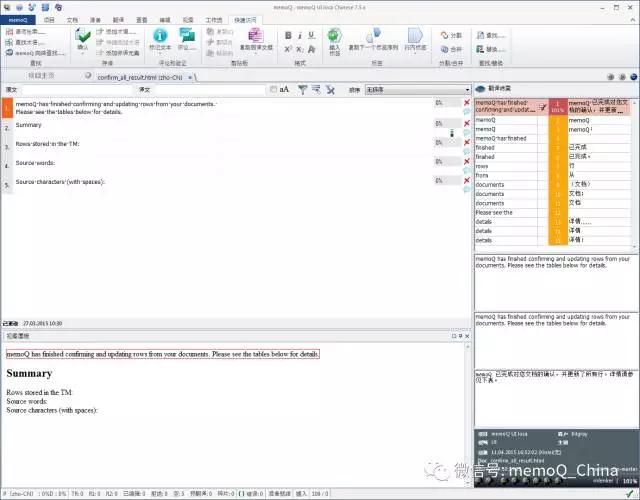Select the 'rows' translation results entry
The height and width of the screenshot is (500, 640).
553,166
